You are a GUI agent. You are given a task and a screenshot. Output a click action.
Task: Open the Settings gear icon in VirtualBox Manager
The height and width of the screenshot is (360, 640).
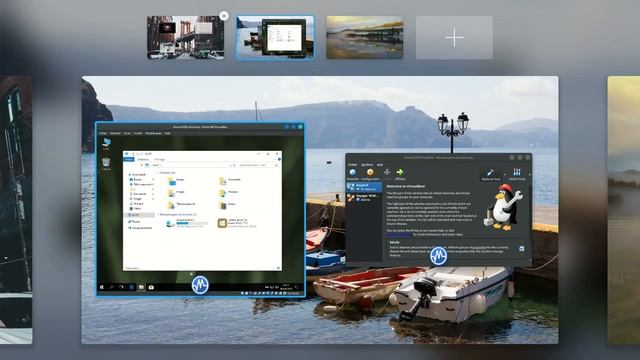point(370,172)
